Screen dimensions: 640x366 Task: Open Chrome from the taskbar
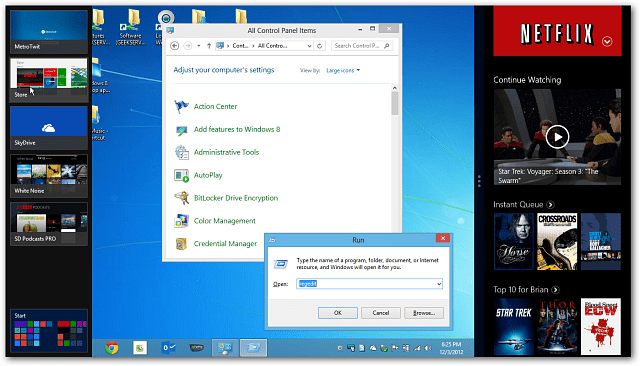111,348
